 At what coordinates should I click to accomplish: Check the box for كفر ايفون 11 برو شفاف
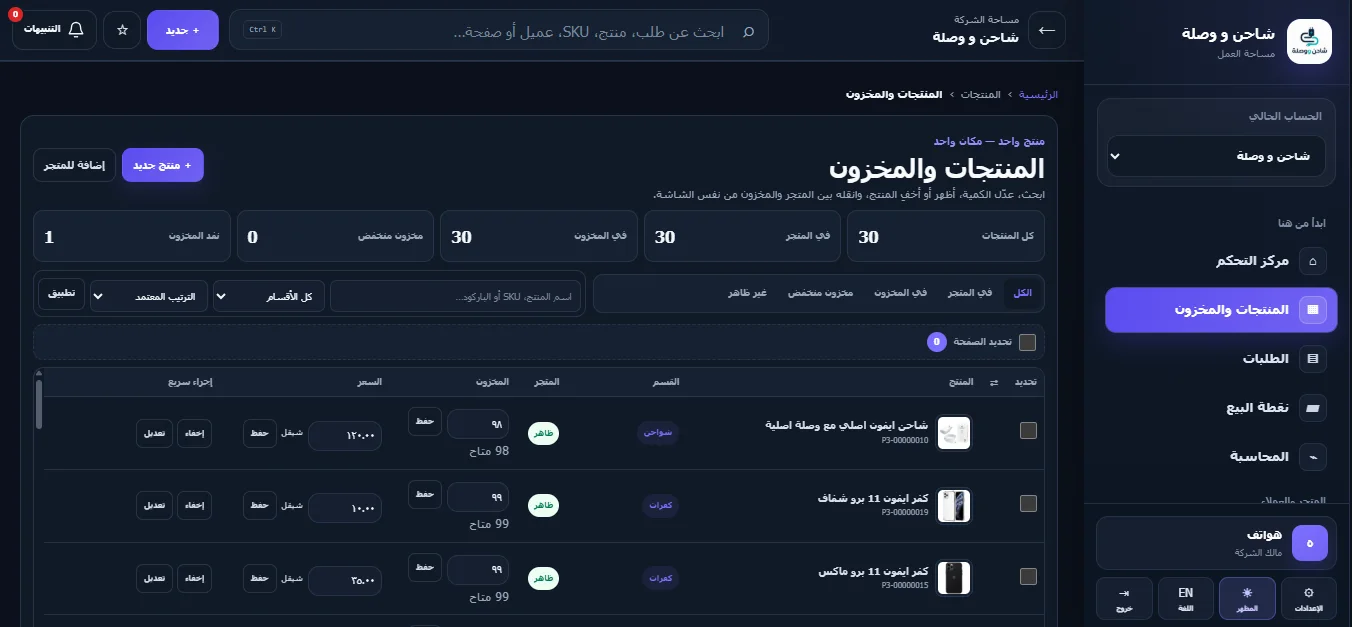[1028, 503]
